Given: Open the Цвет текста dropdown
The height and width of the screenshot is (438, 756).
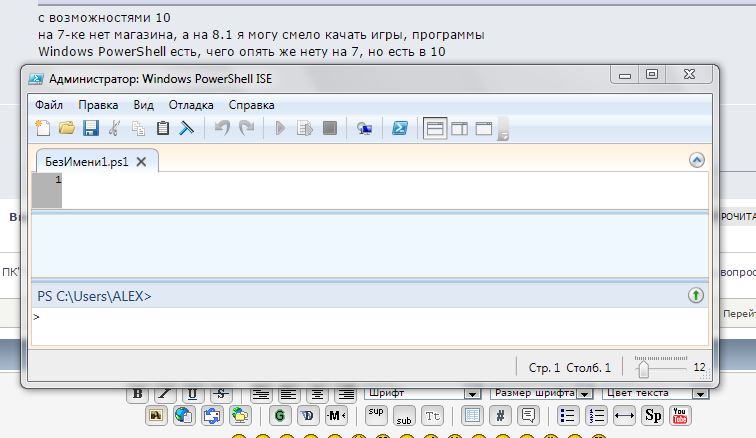Looking at the screenshot, I should click(x=656, y=393).
